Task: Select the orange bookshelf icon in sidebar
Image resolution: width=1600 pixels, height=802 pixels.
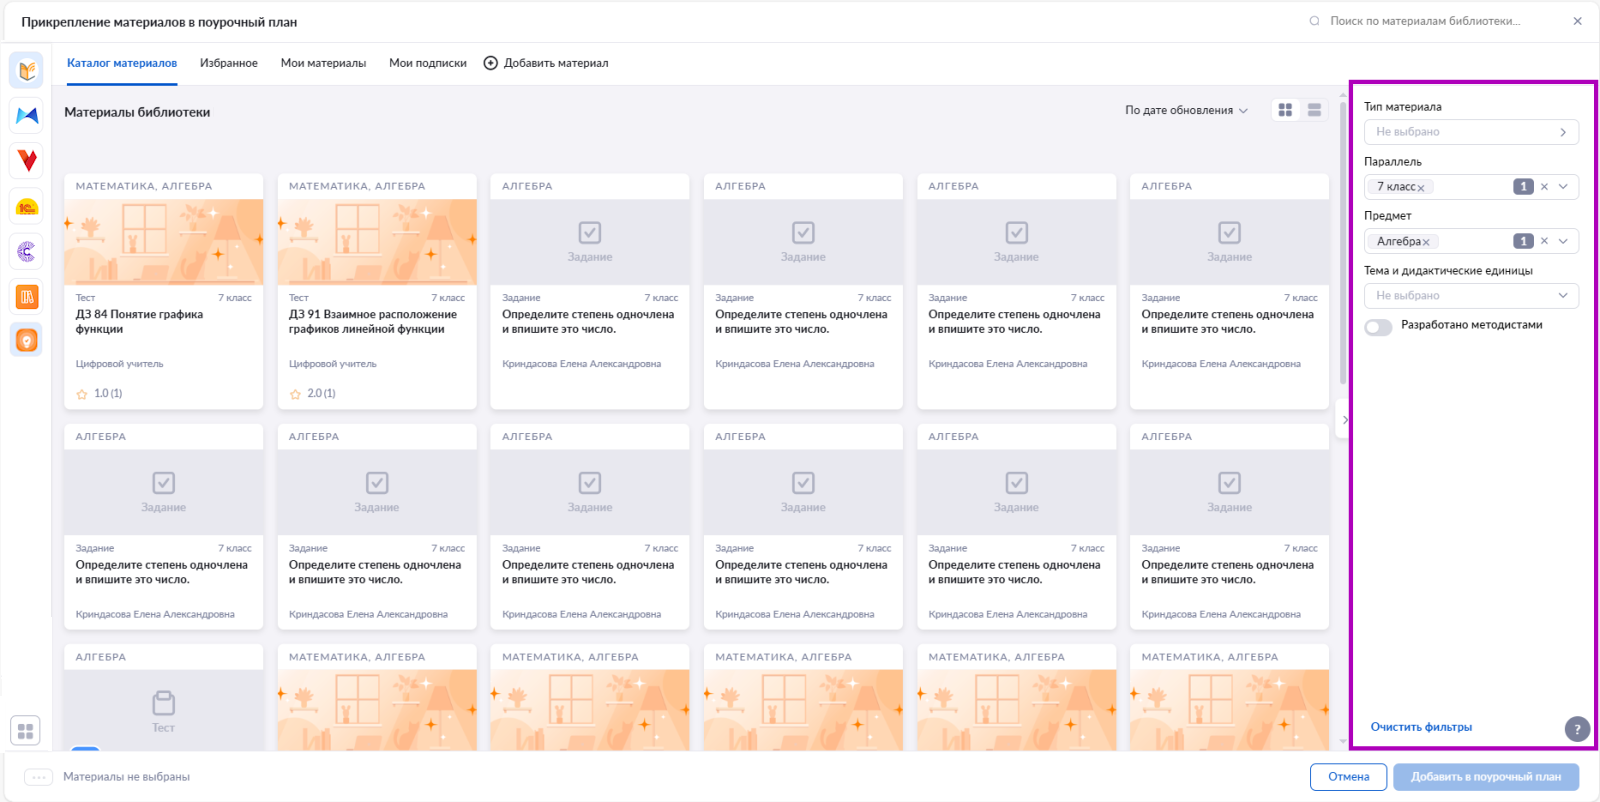Action: pyautogui.click(x=26, y=296)
